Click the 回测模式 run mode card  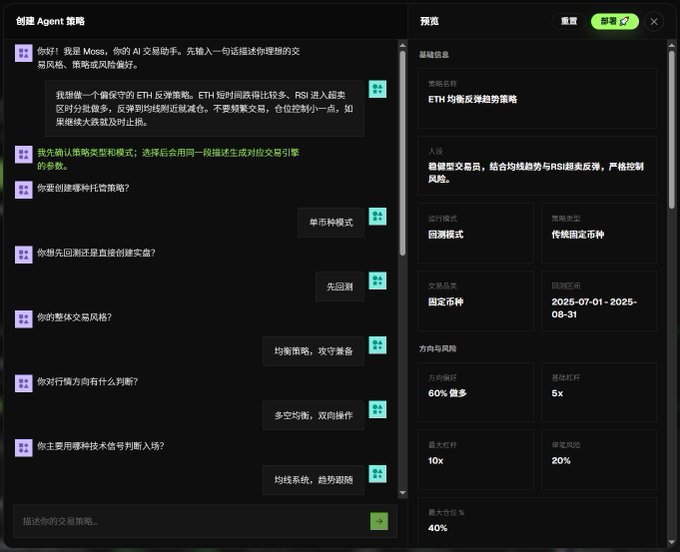pos(475,233)
